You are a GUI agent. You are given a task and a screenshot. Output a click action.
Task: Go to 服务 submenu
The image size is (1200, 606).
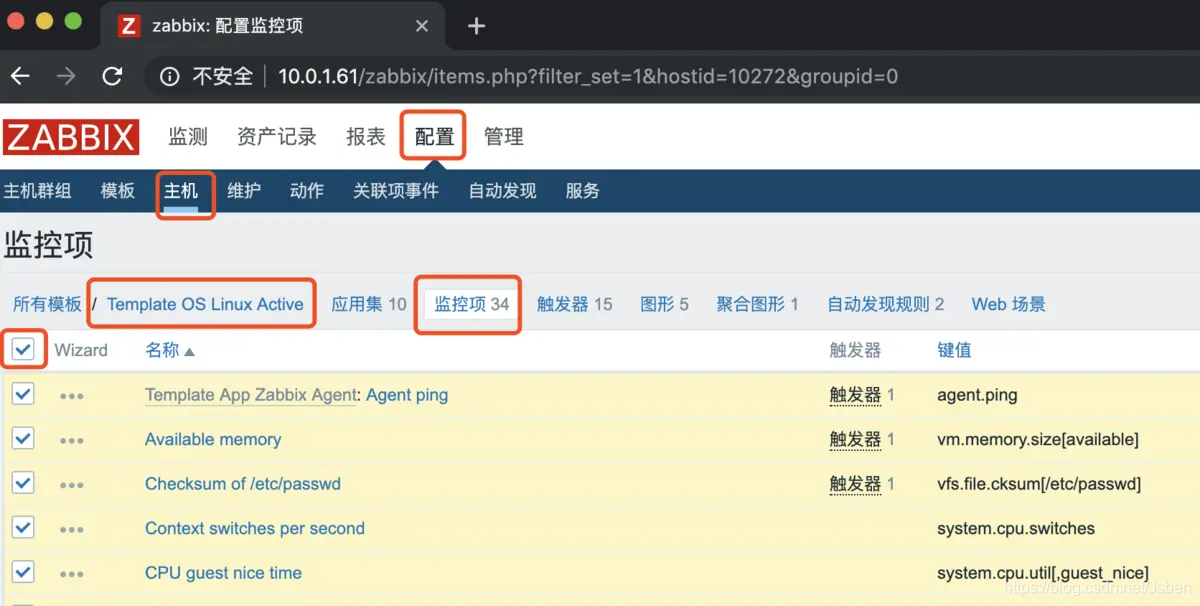pyautogui.click(x=583, y=190)
